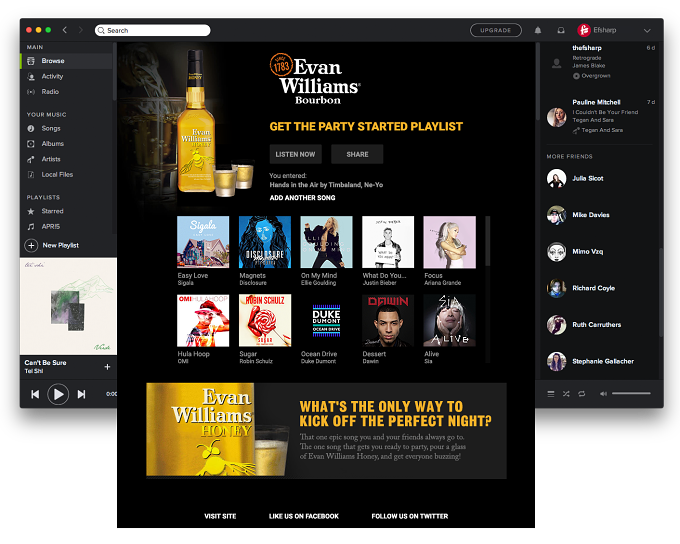680x544 pixels.
Task: Click Tegan And Sara artist link with icon
Action: (598, 130)
